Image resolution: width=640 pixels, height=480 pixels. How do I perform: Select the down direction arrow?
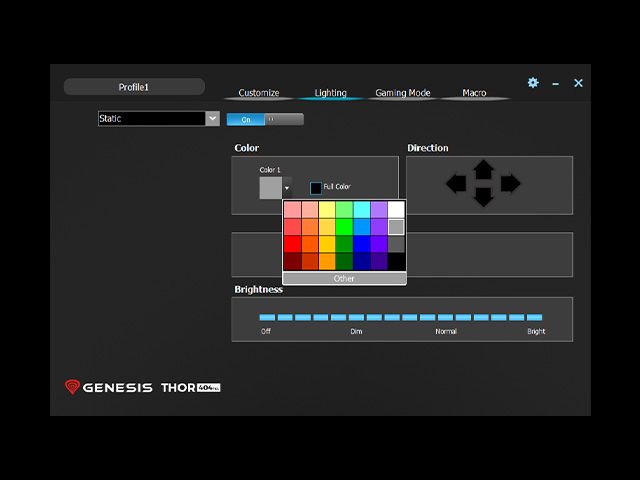[484, 197]
